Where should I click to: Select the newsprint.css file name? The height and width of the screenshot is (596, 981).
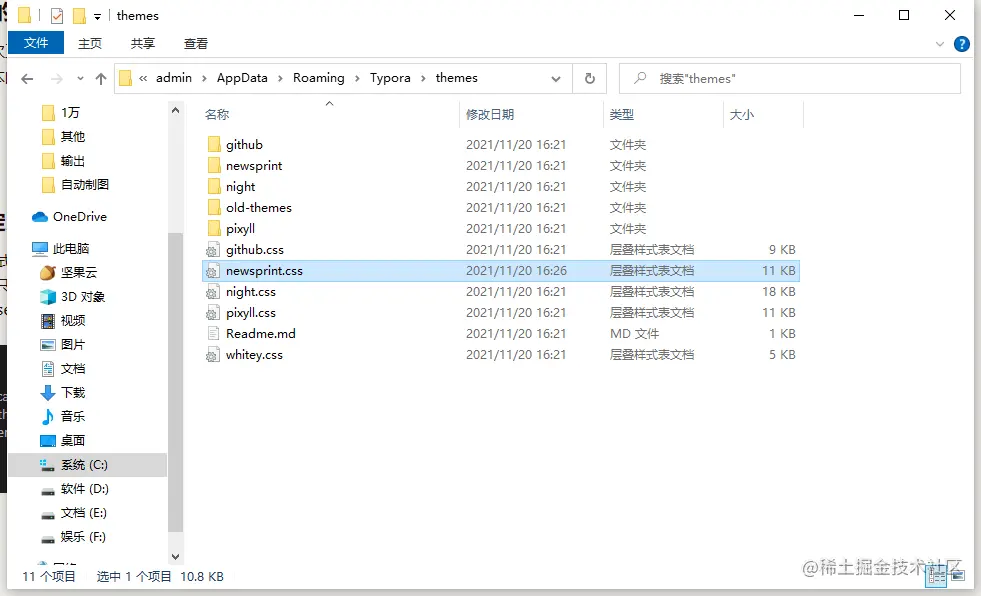tap(264, 271)
